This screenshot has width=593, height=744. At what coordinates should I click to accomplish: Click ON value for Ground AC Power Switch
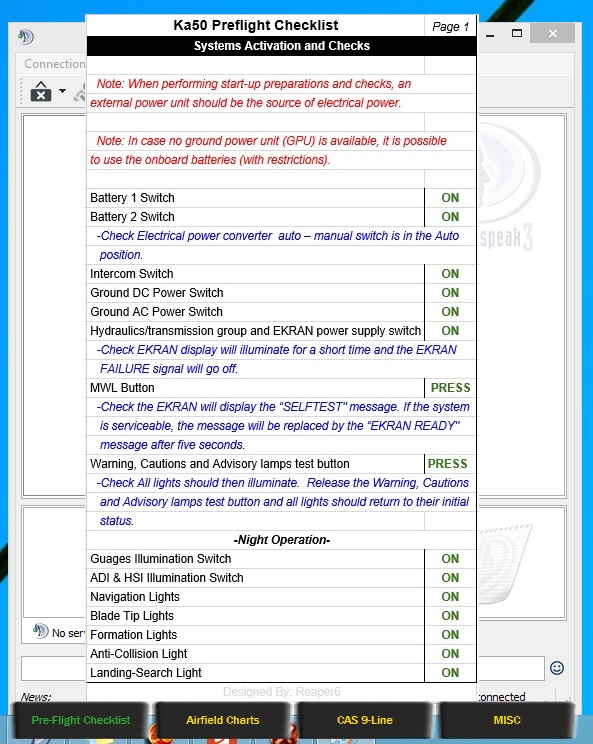(450, 312)
